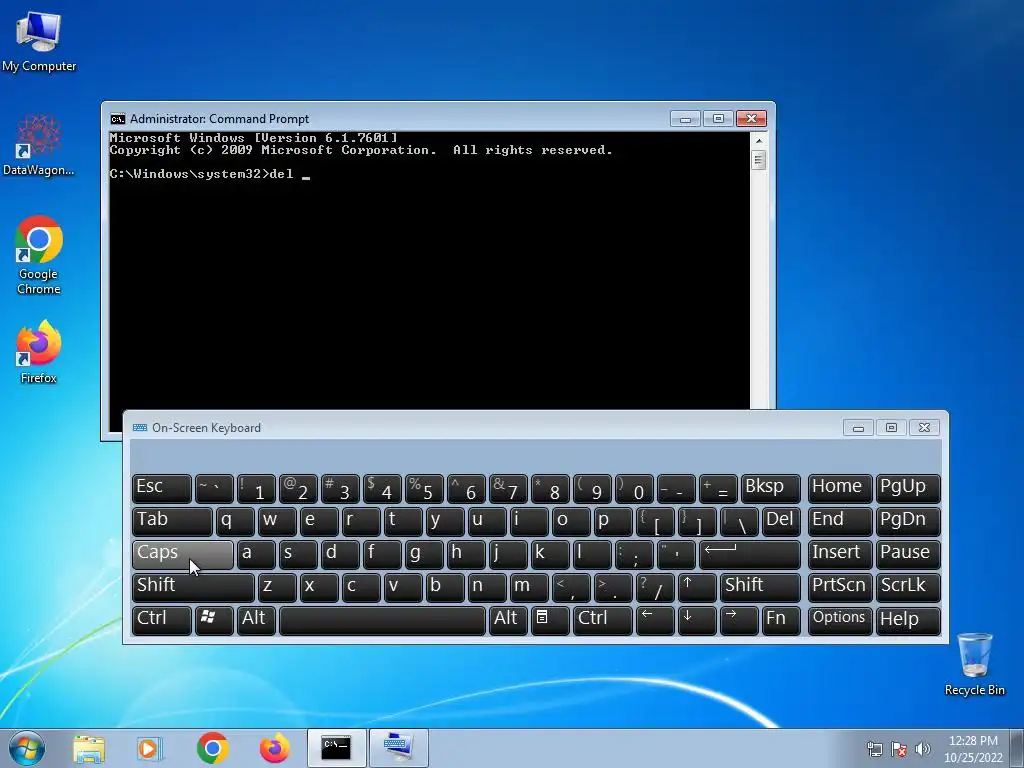This screenshot has width=1024, height=768.
Task: Tap the PgUp key
Action: 908,488
